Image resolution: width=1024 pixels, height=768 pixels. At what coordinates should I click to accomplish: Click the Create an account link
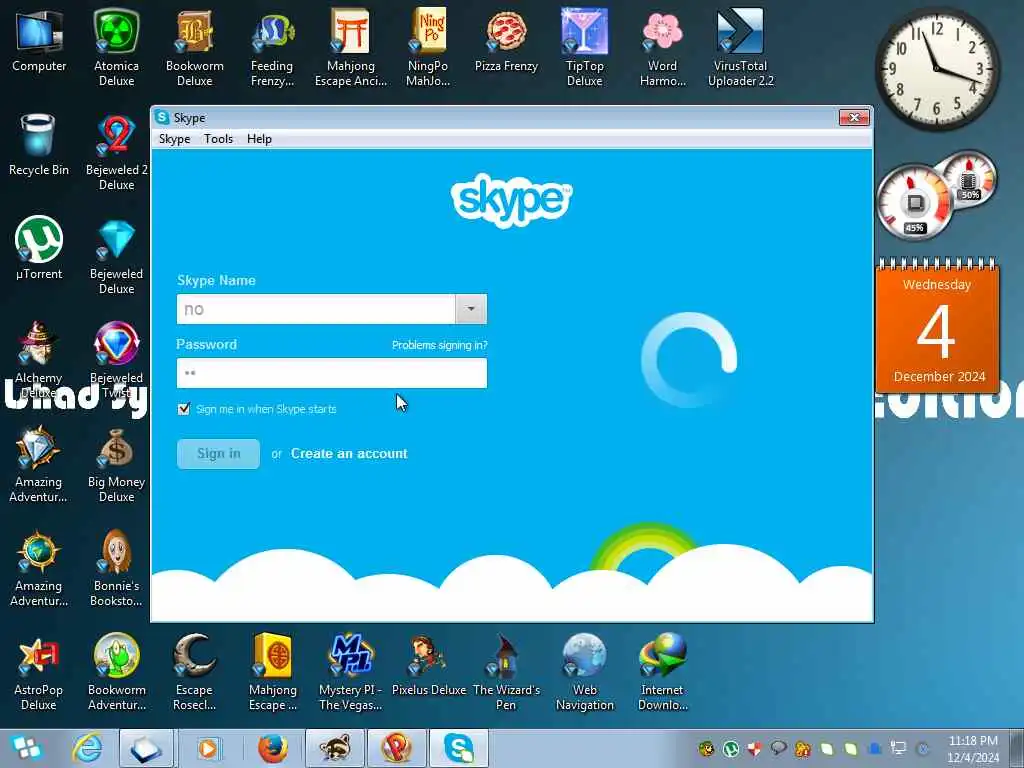click(x=349, y=453)
